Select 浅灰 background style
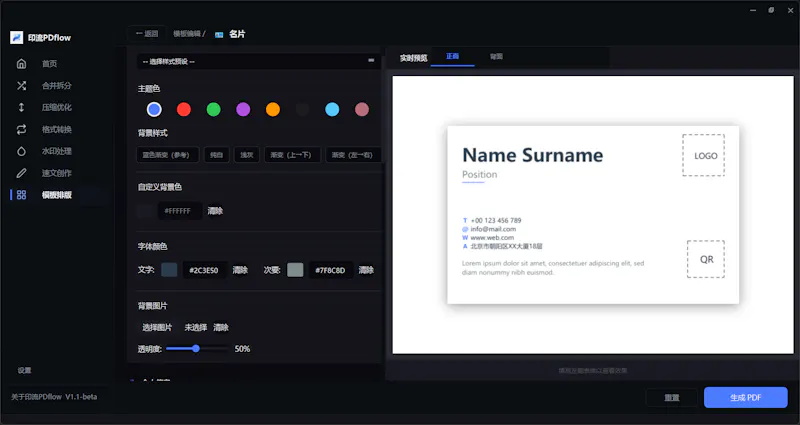This screenshot has height=425, width=800. [247, 155]
